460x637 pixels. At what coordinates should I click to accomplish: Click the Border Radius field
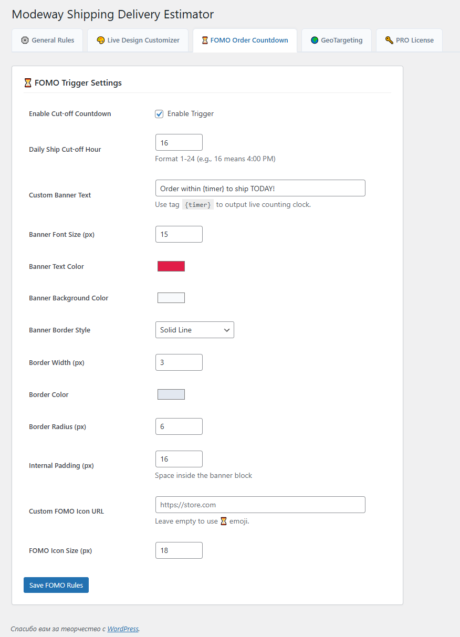(x=179, y=427)
